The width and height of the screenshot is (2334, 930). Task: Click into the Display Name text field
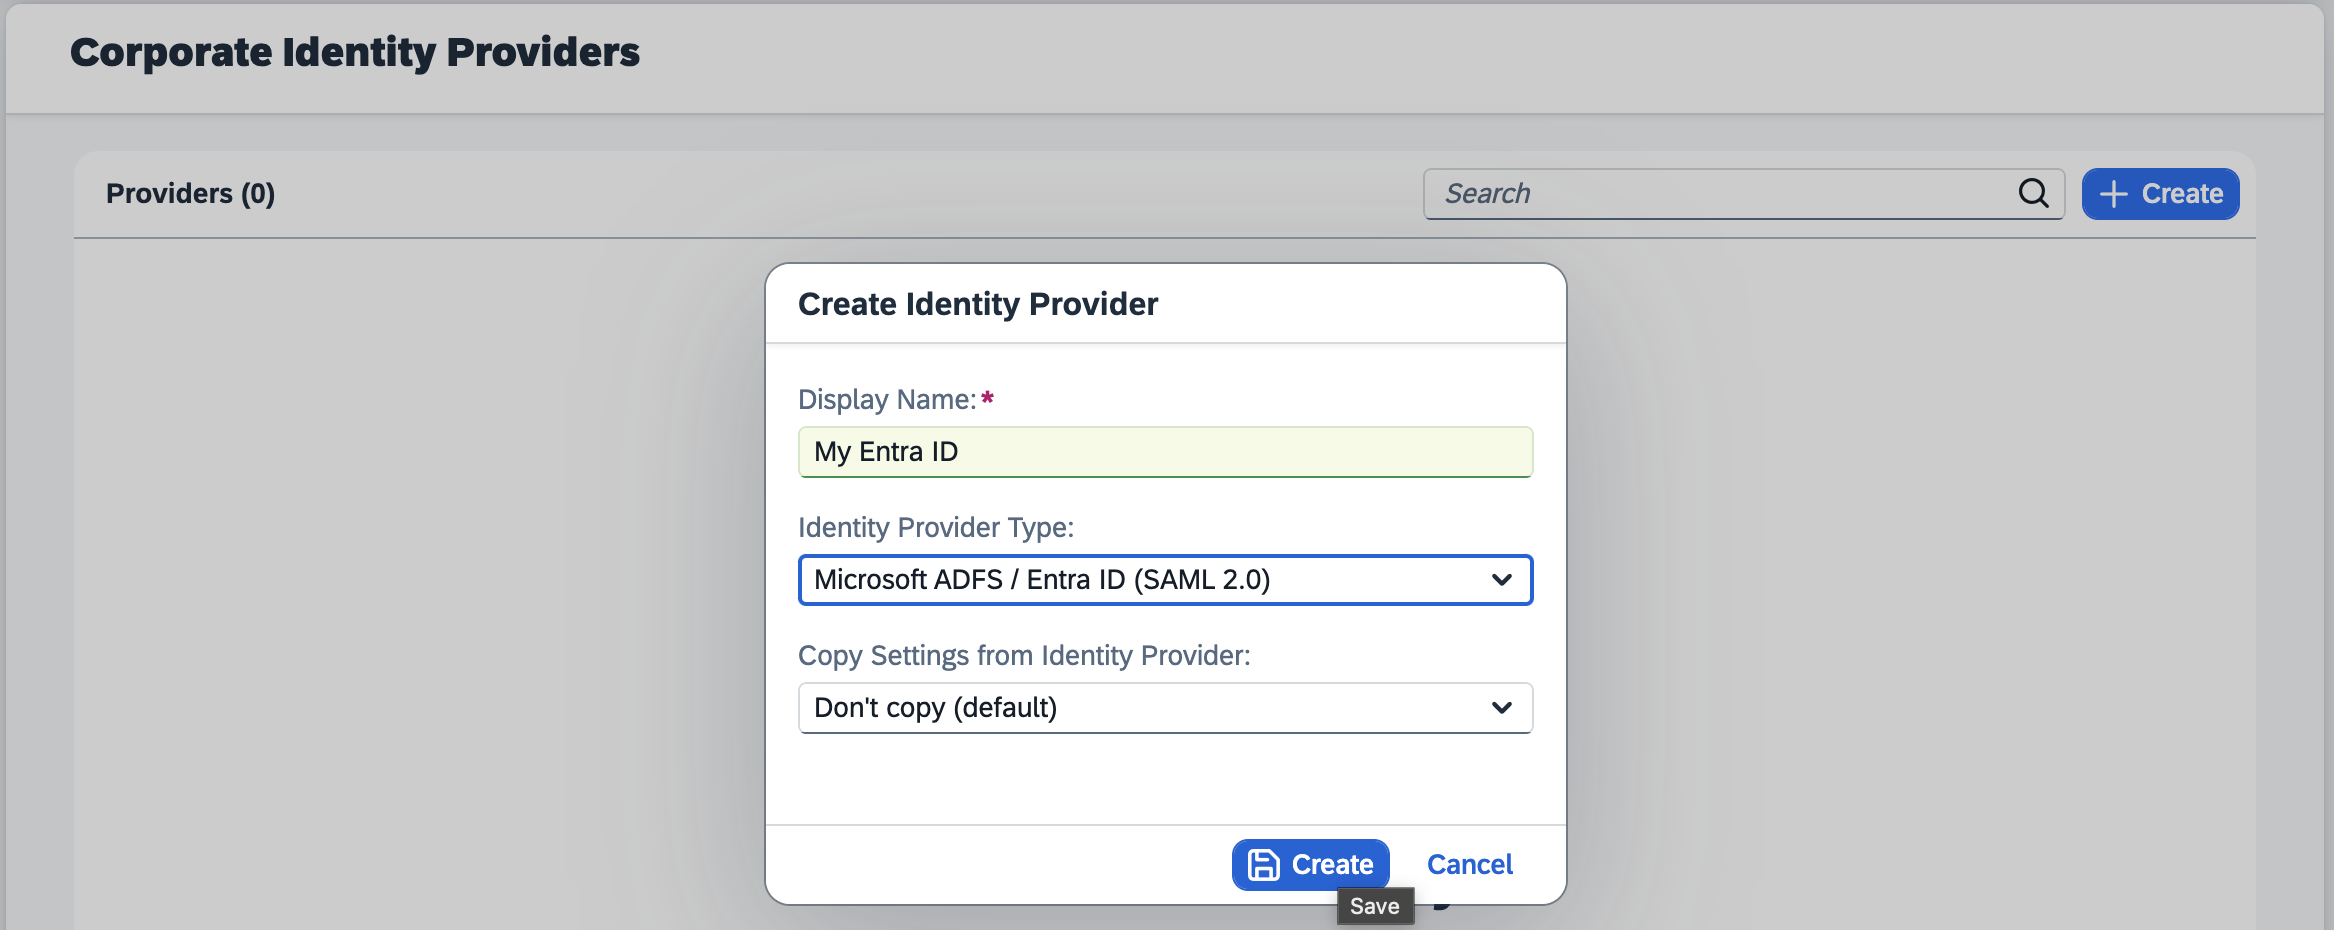[1165, 452]
